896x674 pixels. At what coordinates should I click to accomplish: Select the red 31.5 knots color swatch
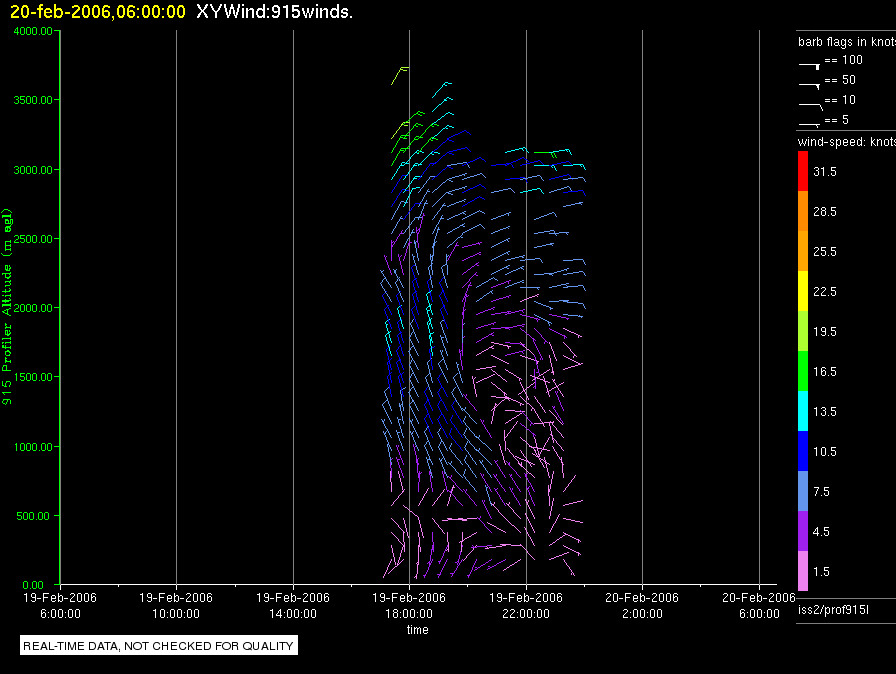pos(803,171)
